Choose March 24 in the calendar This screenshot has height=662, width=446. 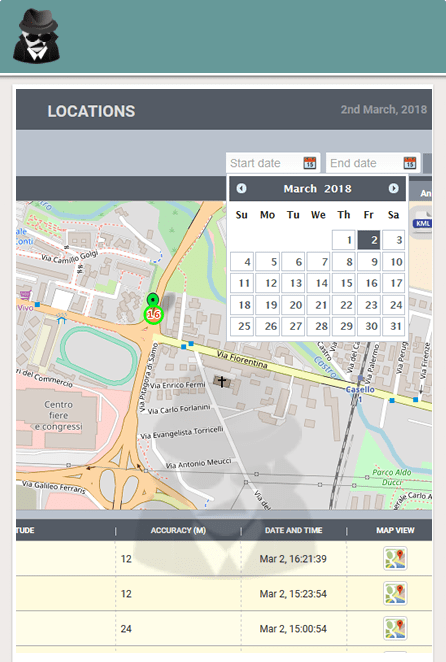(394, 305)
